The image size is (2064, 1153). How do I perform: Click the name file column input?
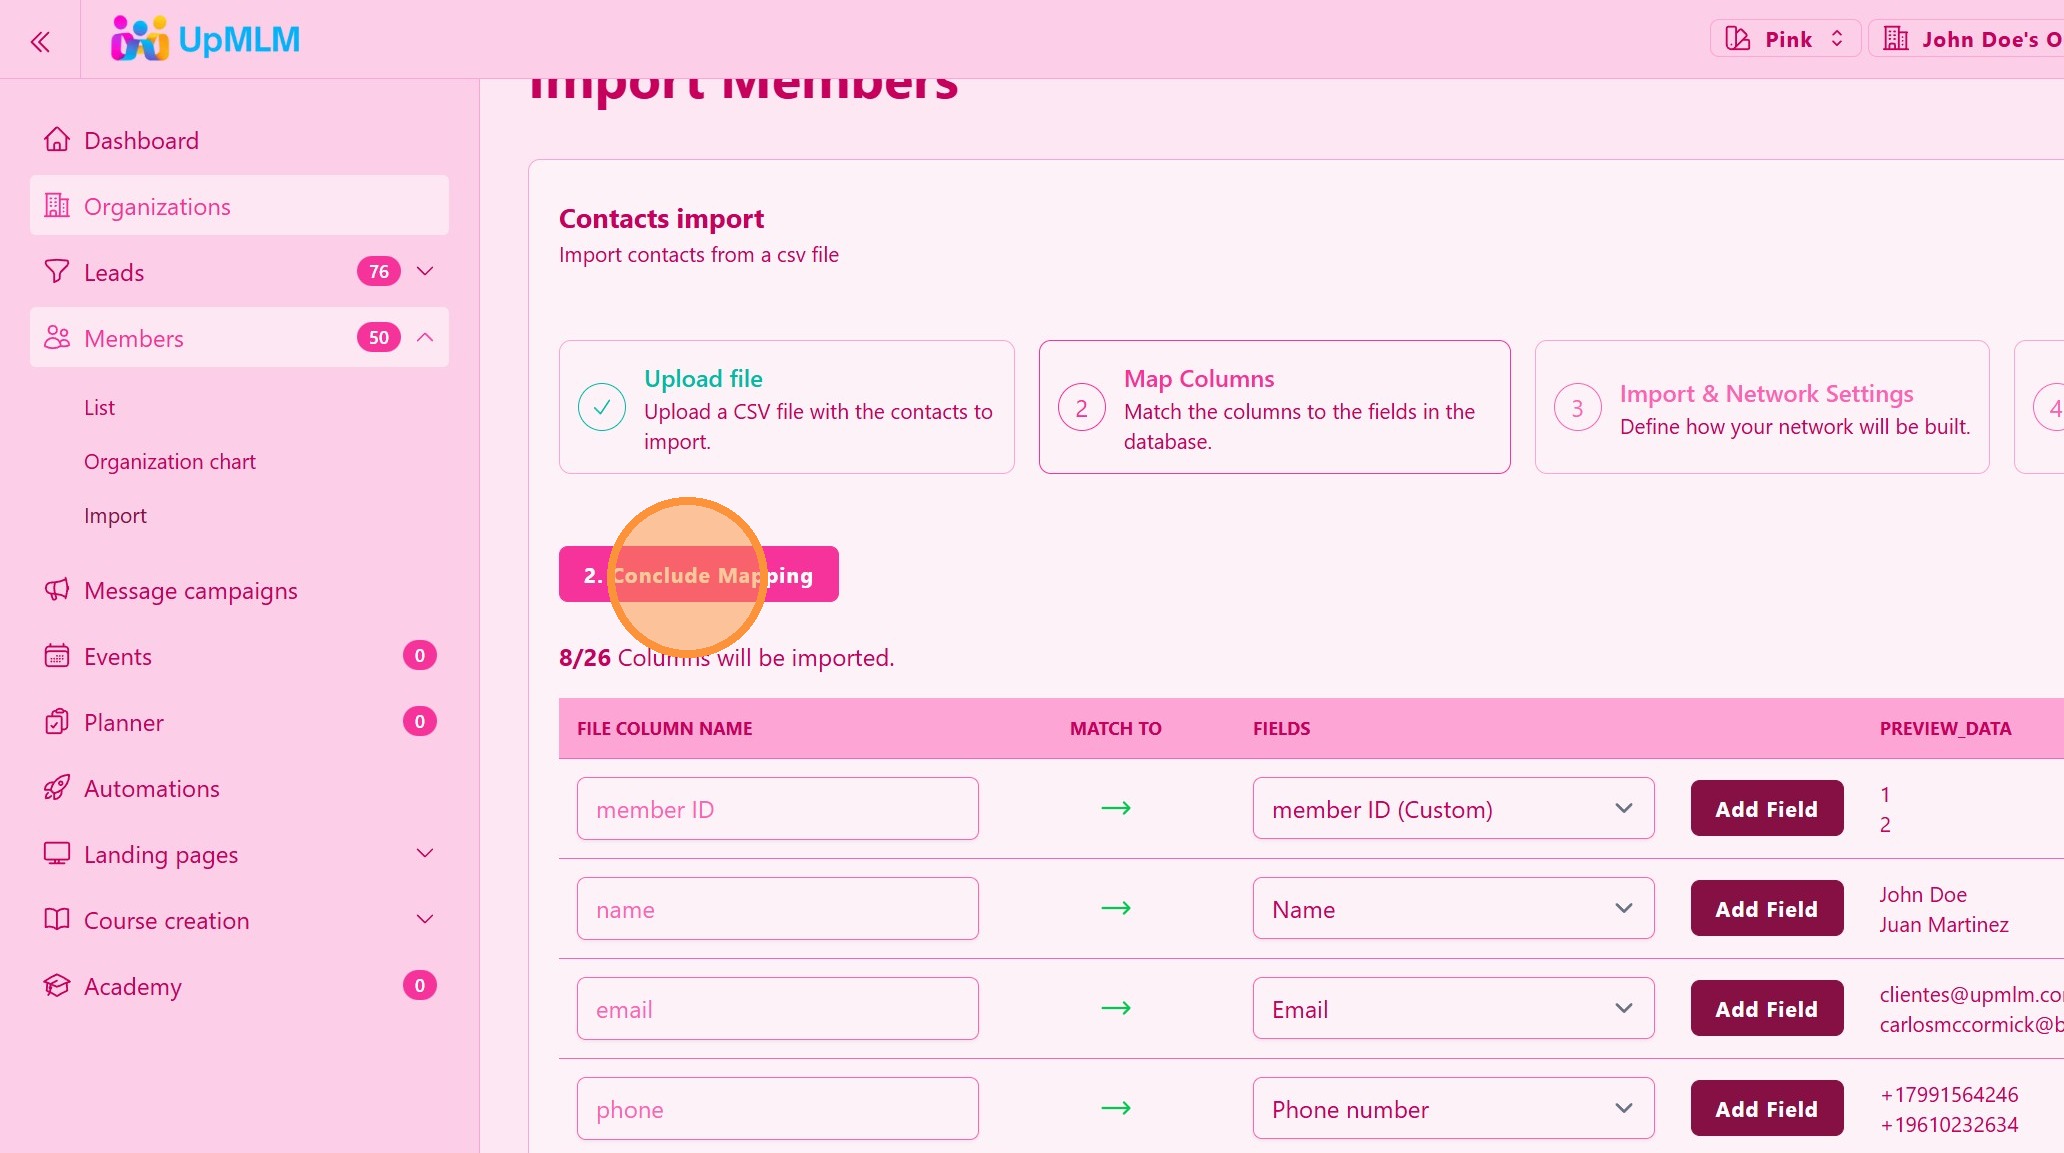click(777, 909)
